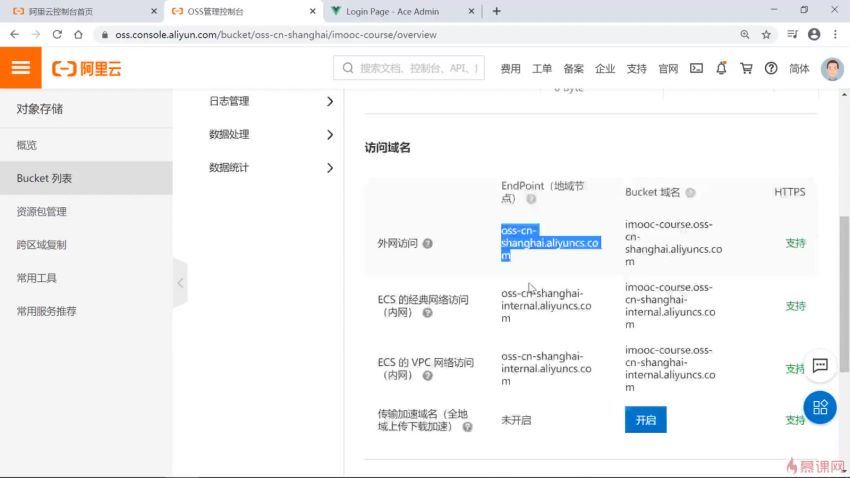The height and width of the screenshot is (478, 850).
Task: Switch to the 阿里云控制台首页 tab
Action: (80, 11)
